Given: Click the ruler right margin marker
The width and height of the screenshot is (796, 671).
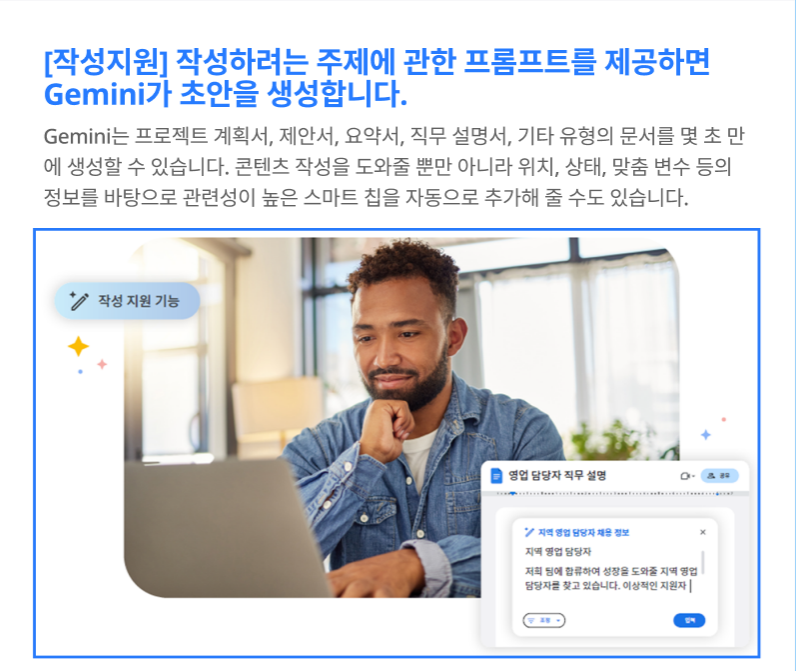Looking at the screenshot, I should tap(717, 493).
